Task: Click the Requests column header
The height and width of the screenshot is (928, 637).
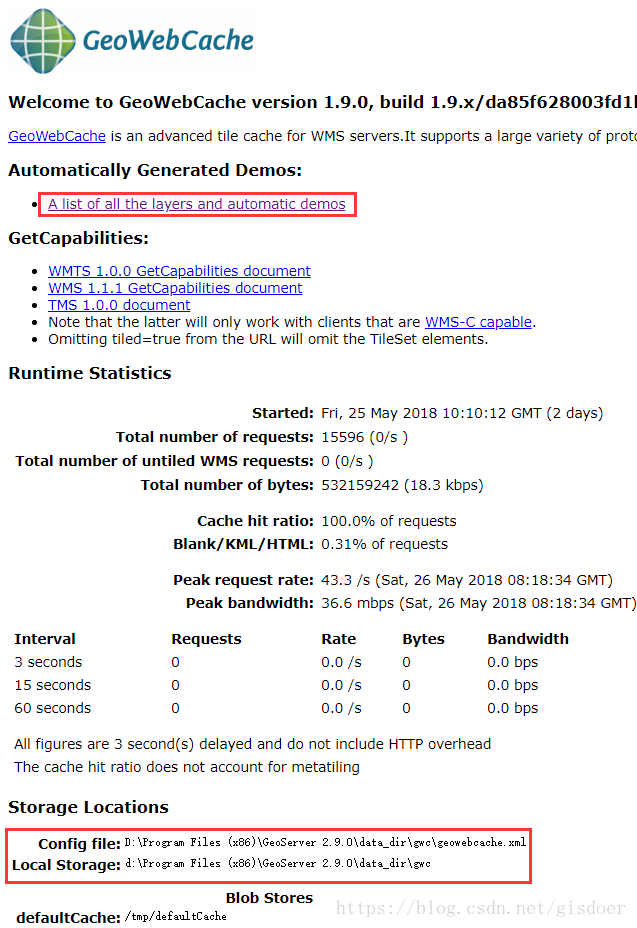Action: pos(207,639)
